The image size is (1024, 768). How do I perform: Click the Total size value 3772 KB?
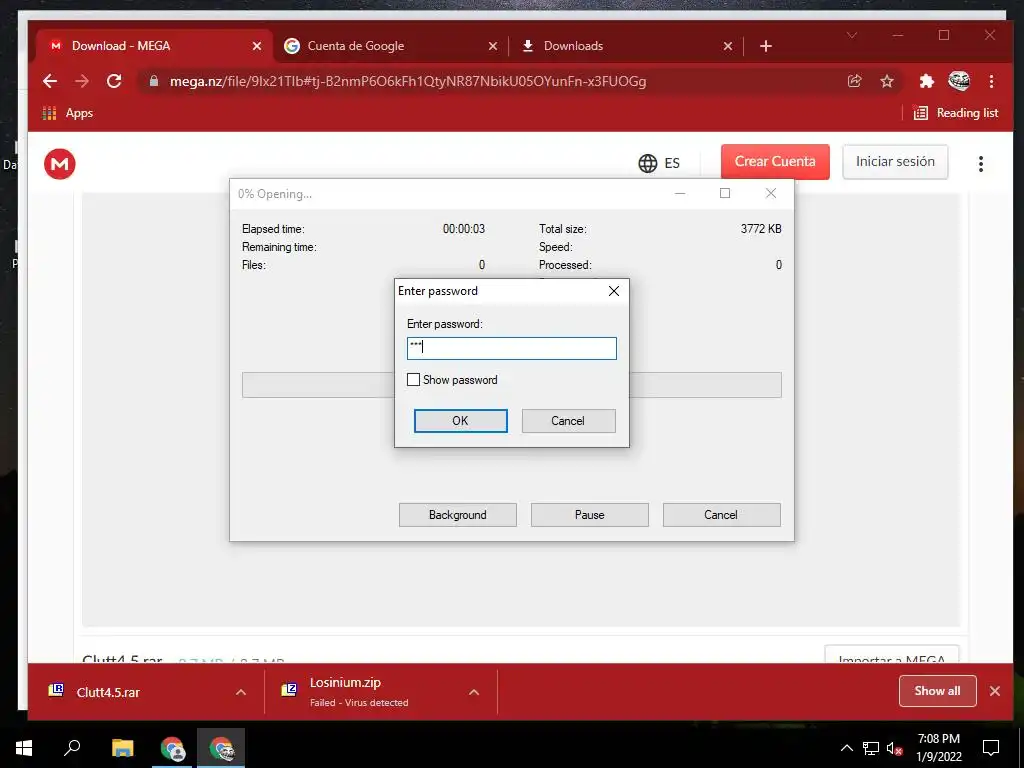point(761,229)
